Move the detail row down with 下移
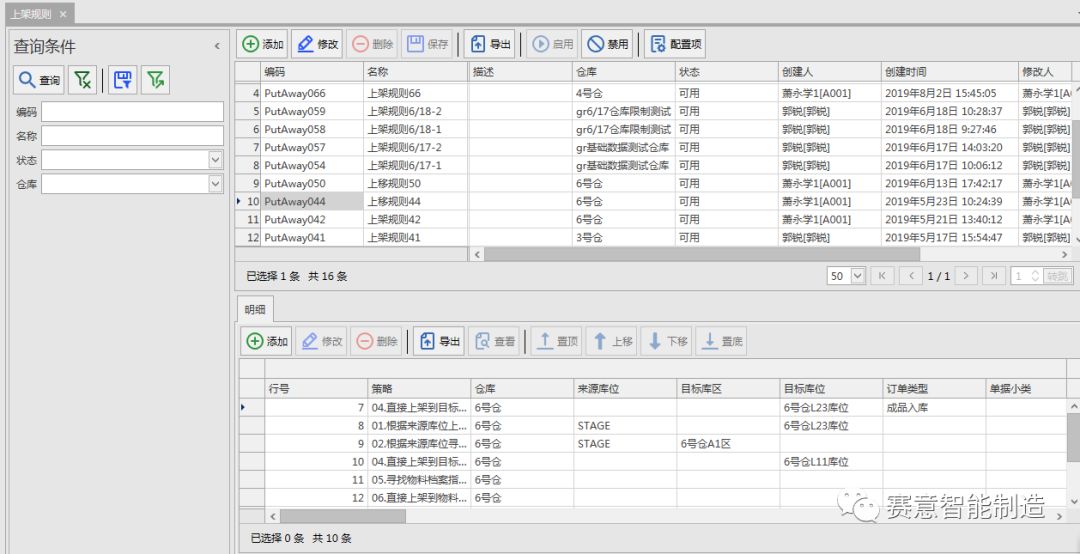Screen dimensions: 1080x554 pyautogui.click(x=668, y=341)
